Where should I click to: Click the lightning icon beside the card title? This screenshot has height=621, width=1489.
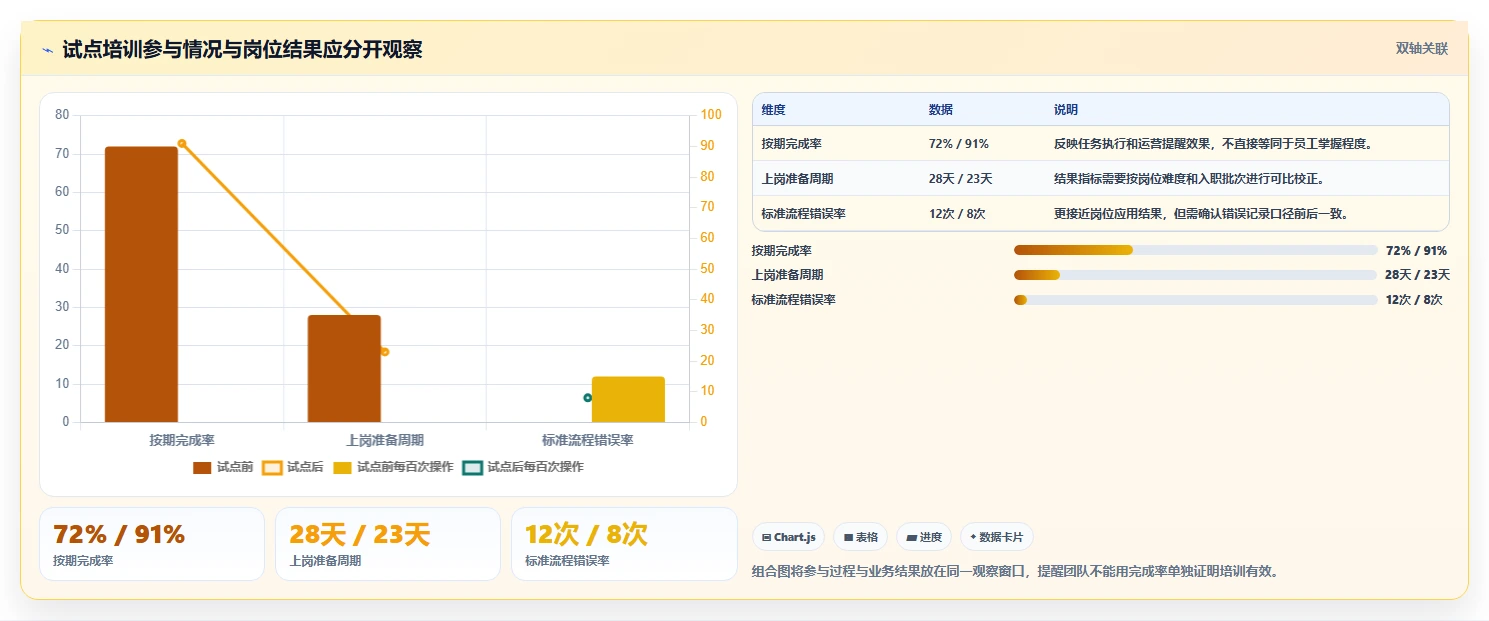pos(48,50)
